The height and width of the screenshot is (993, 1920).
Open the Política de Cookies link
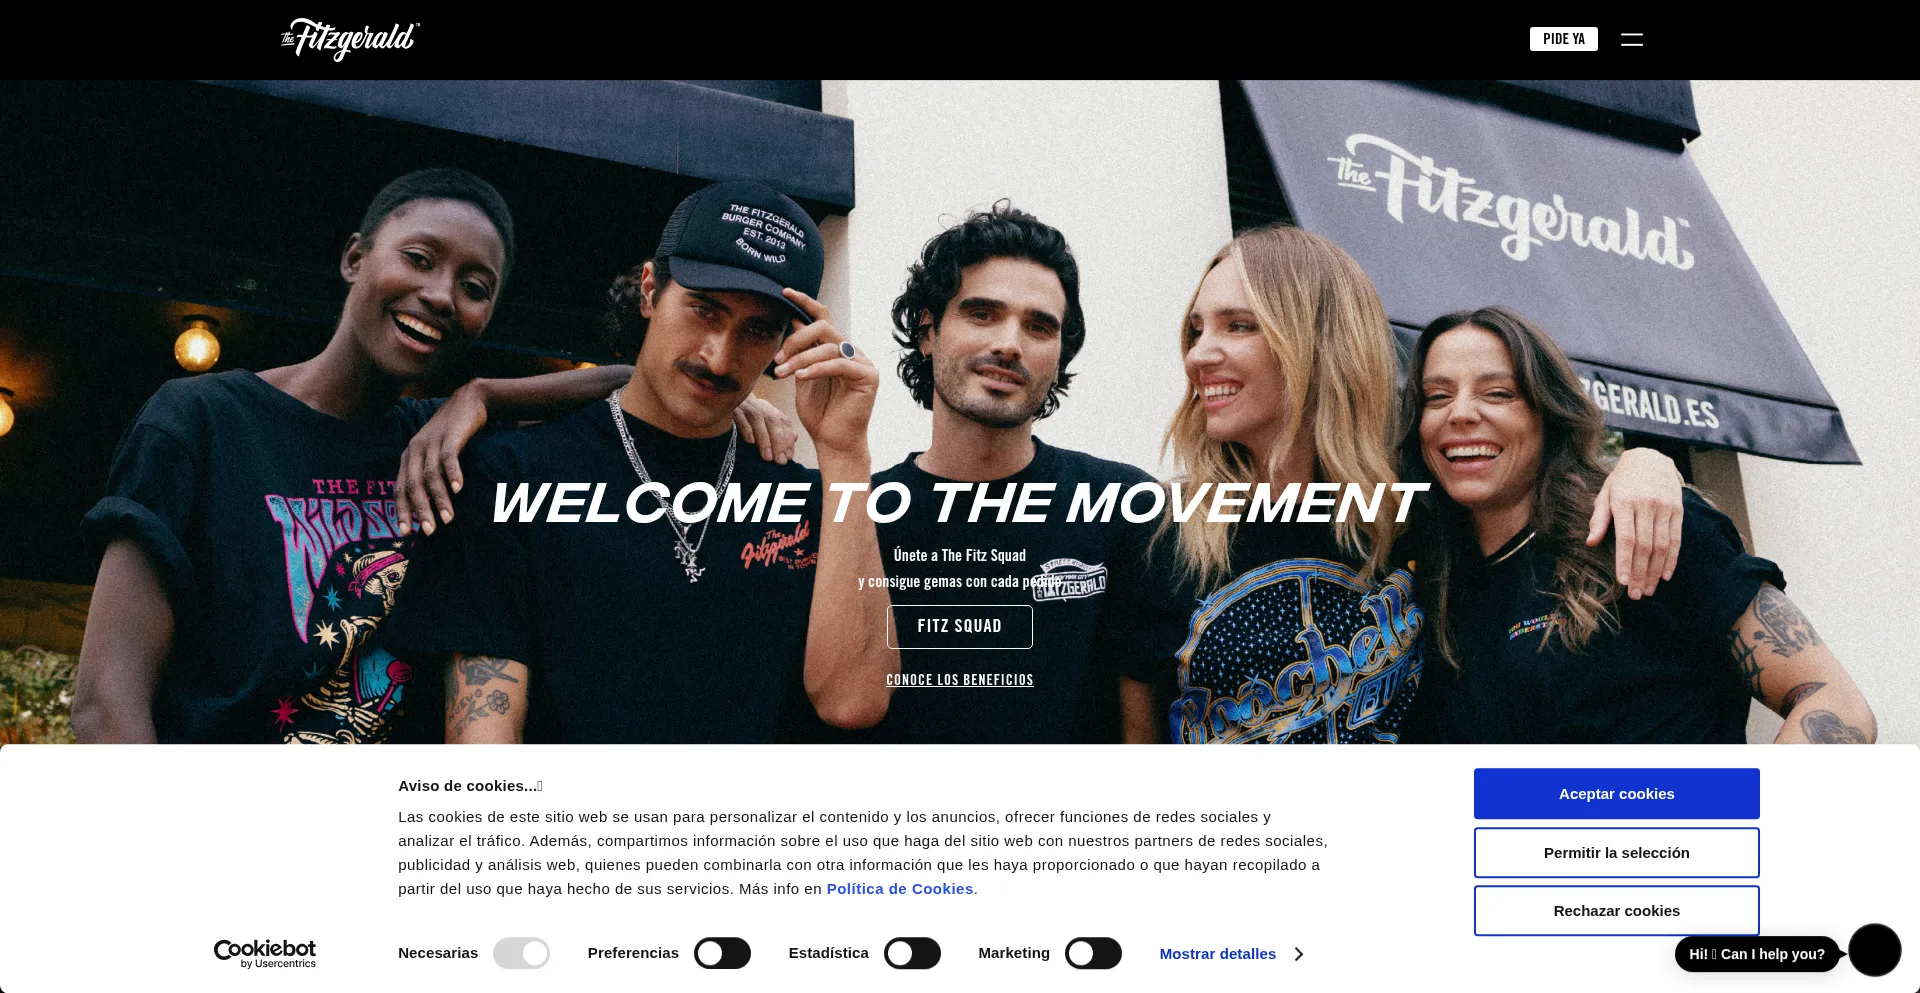pos(900,889)
